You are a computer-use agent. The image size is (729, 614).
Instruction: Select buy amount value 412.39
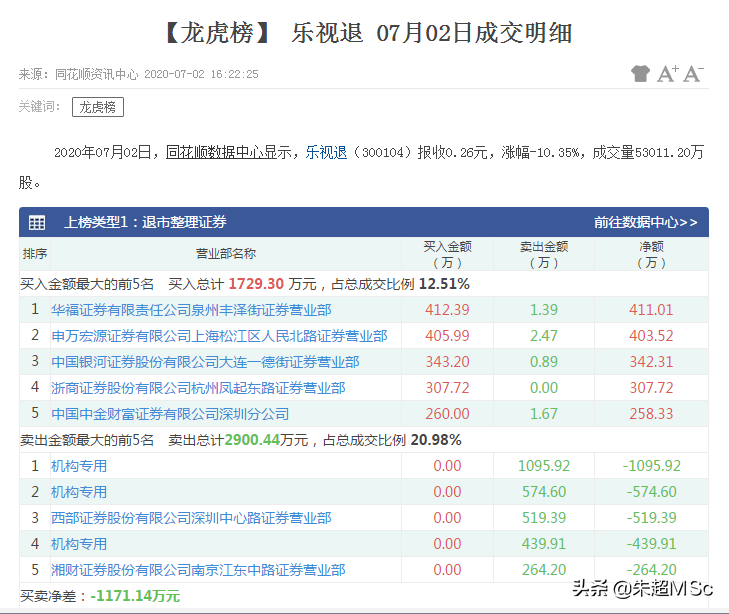pos(447,310)
